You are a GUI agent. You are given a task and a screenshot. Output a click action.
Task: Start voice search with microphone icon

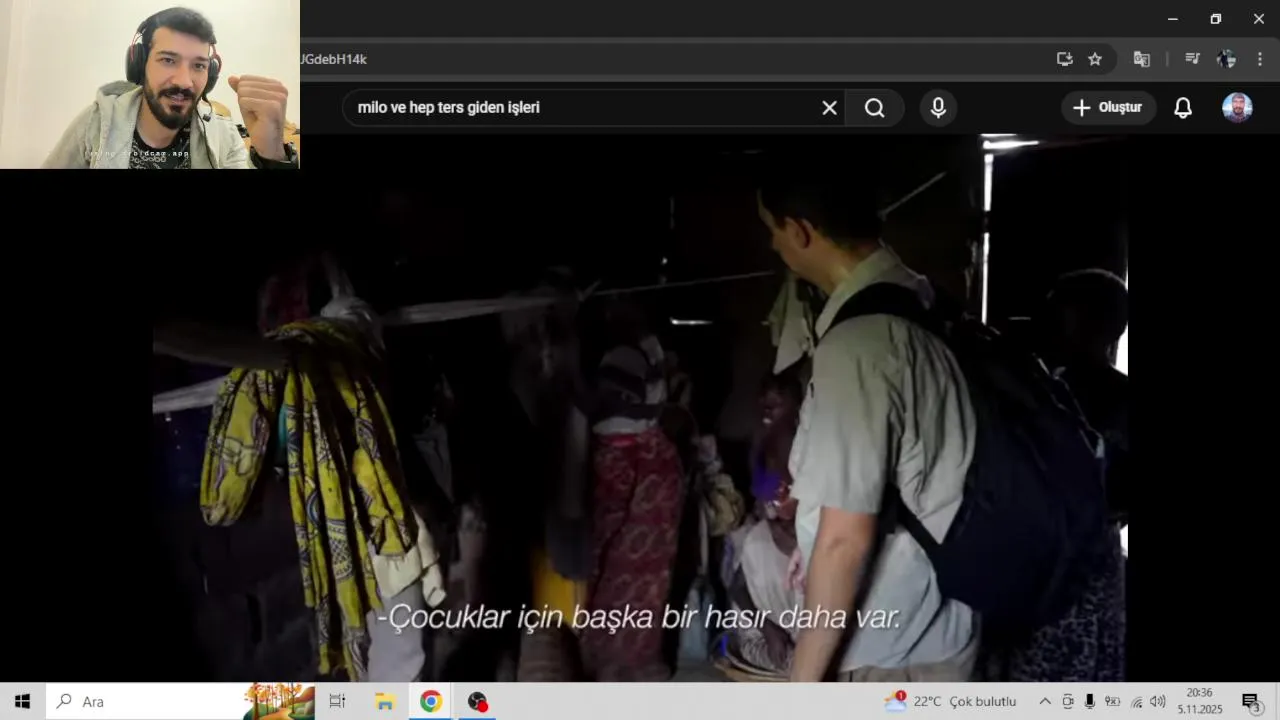tap(938, 108)
